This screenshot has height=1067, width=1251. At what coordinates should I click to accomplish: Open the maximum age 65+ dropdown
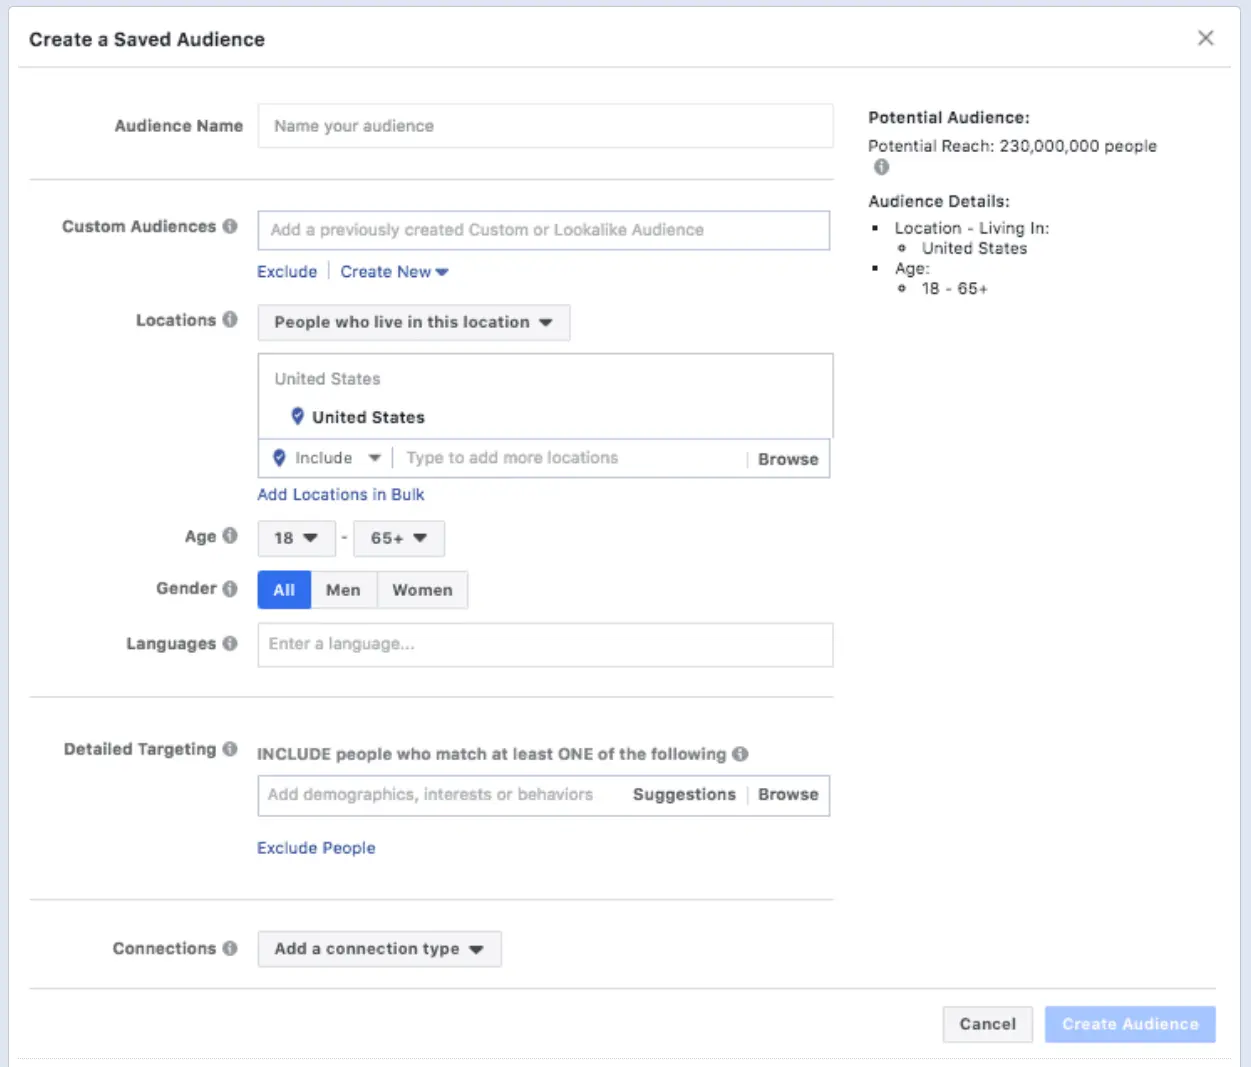398,538
